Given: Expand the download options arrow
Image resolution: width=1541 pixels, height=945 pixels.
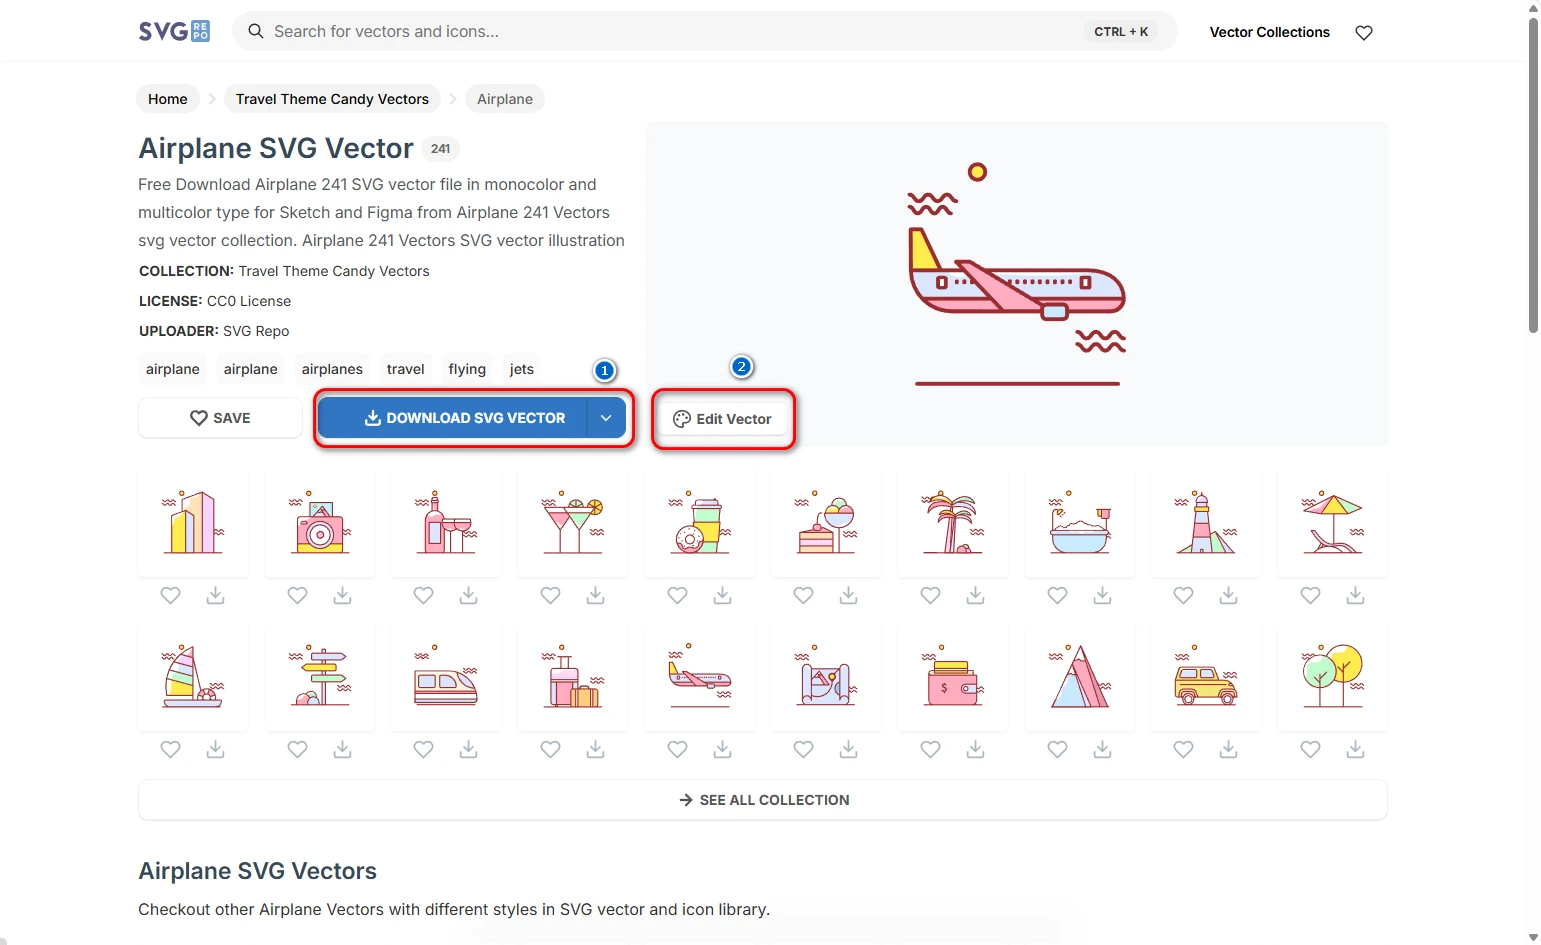Looking at the screenshot, I should tap(606, 418).
